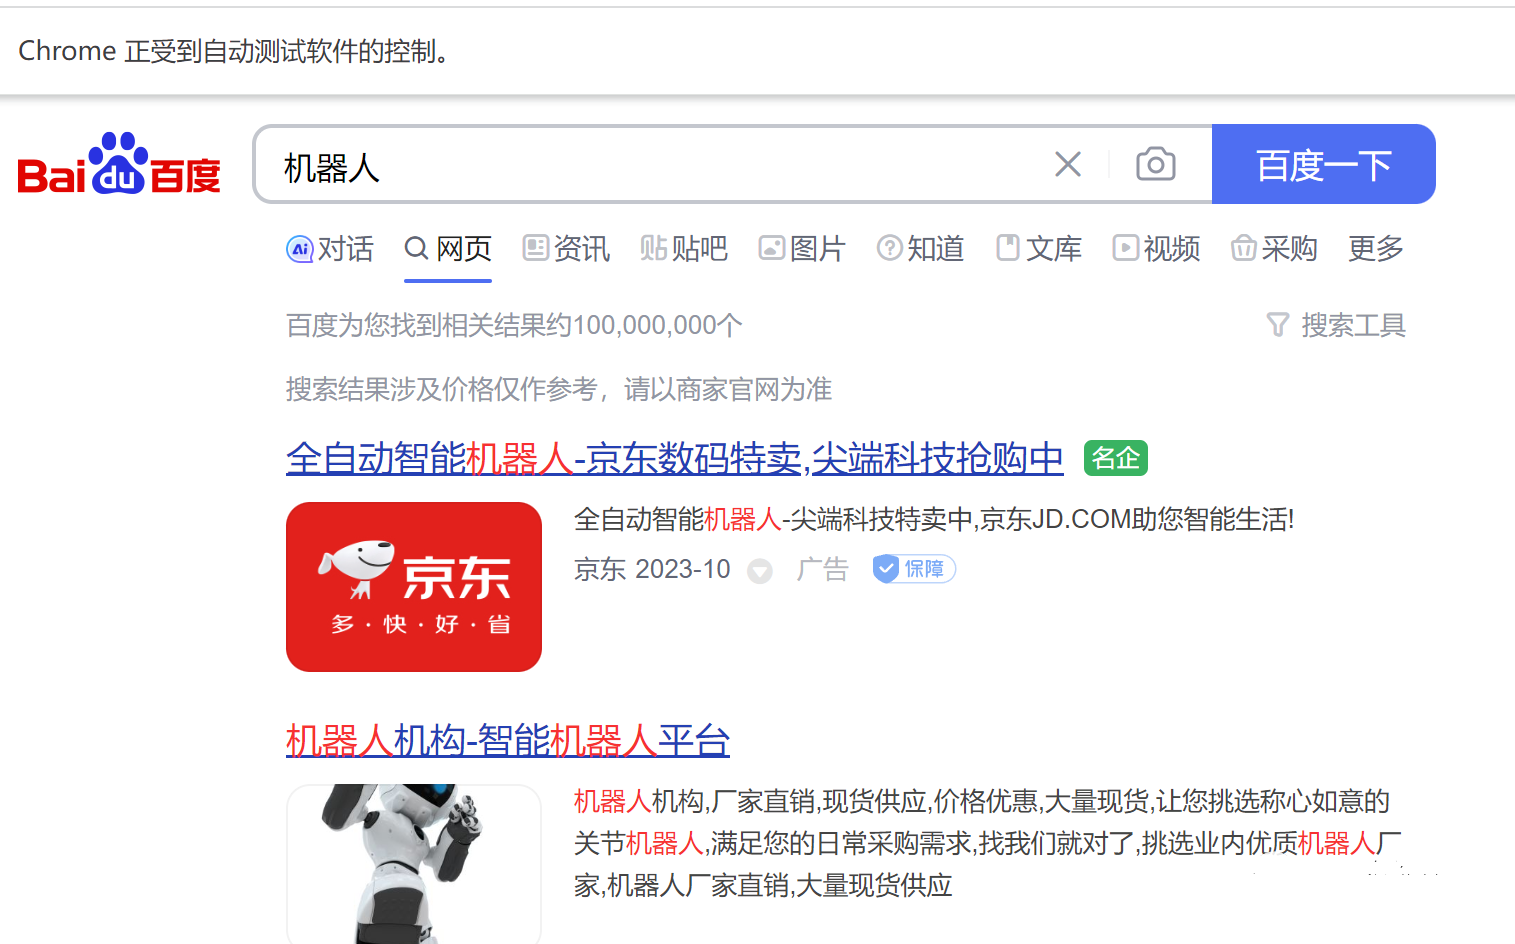
Task: Open the 资讯 tab
Action: [x=566, y=248]
